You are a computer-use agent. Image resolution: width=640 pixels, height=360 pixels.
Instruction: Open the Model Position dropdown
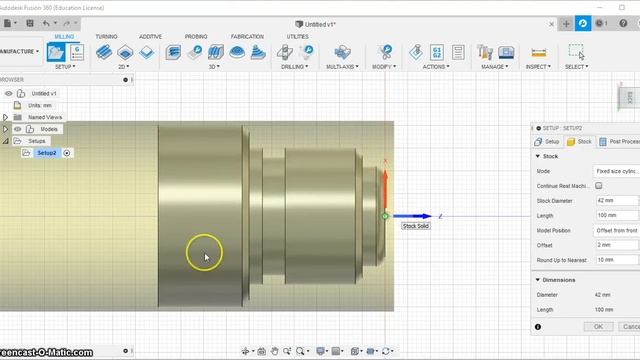click(616, 230)
